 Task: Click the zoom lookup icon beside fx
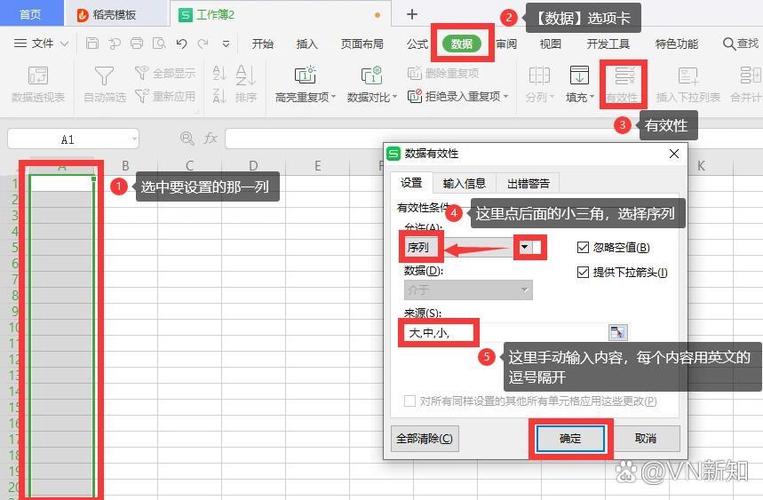point(187,139)
